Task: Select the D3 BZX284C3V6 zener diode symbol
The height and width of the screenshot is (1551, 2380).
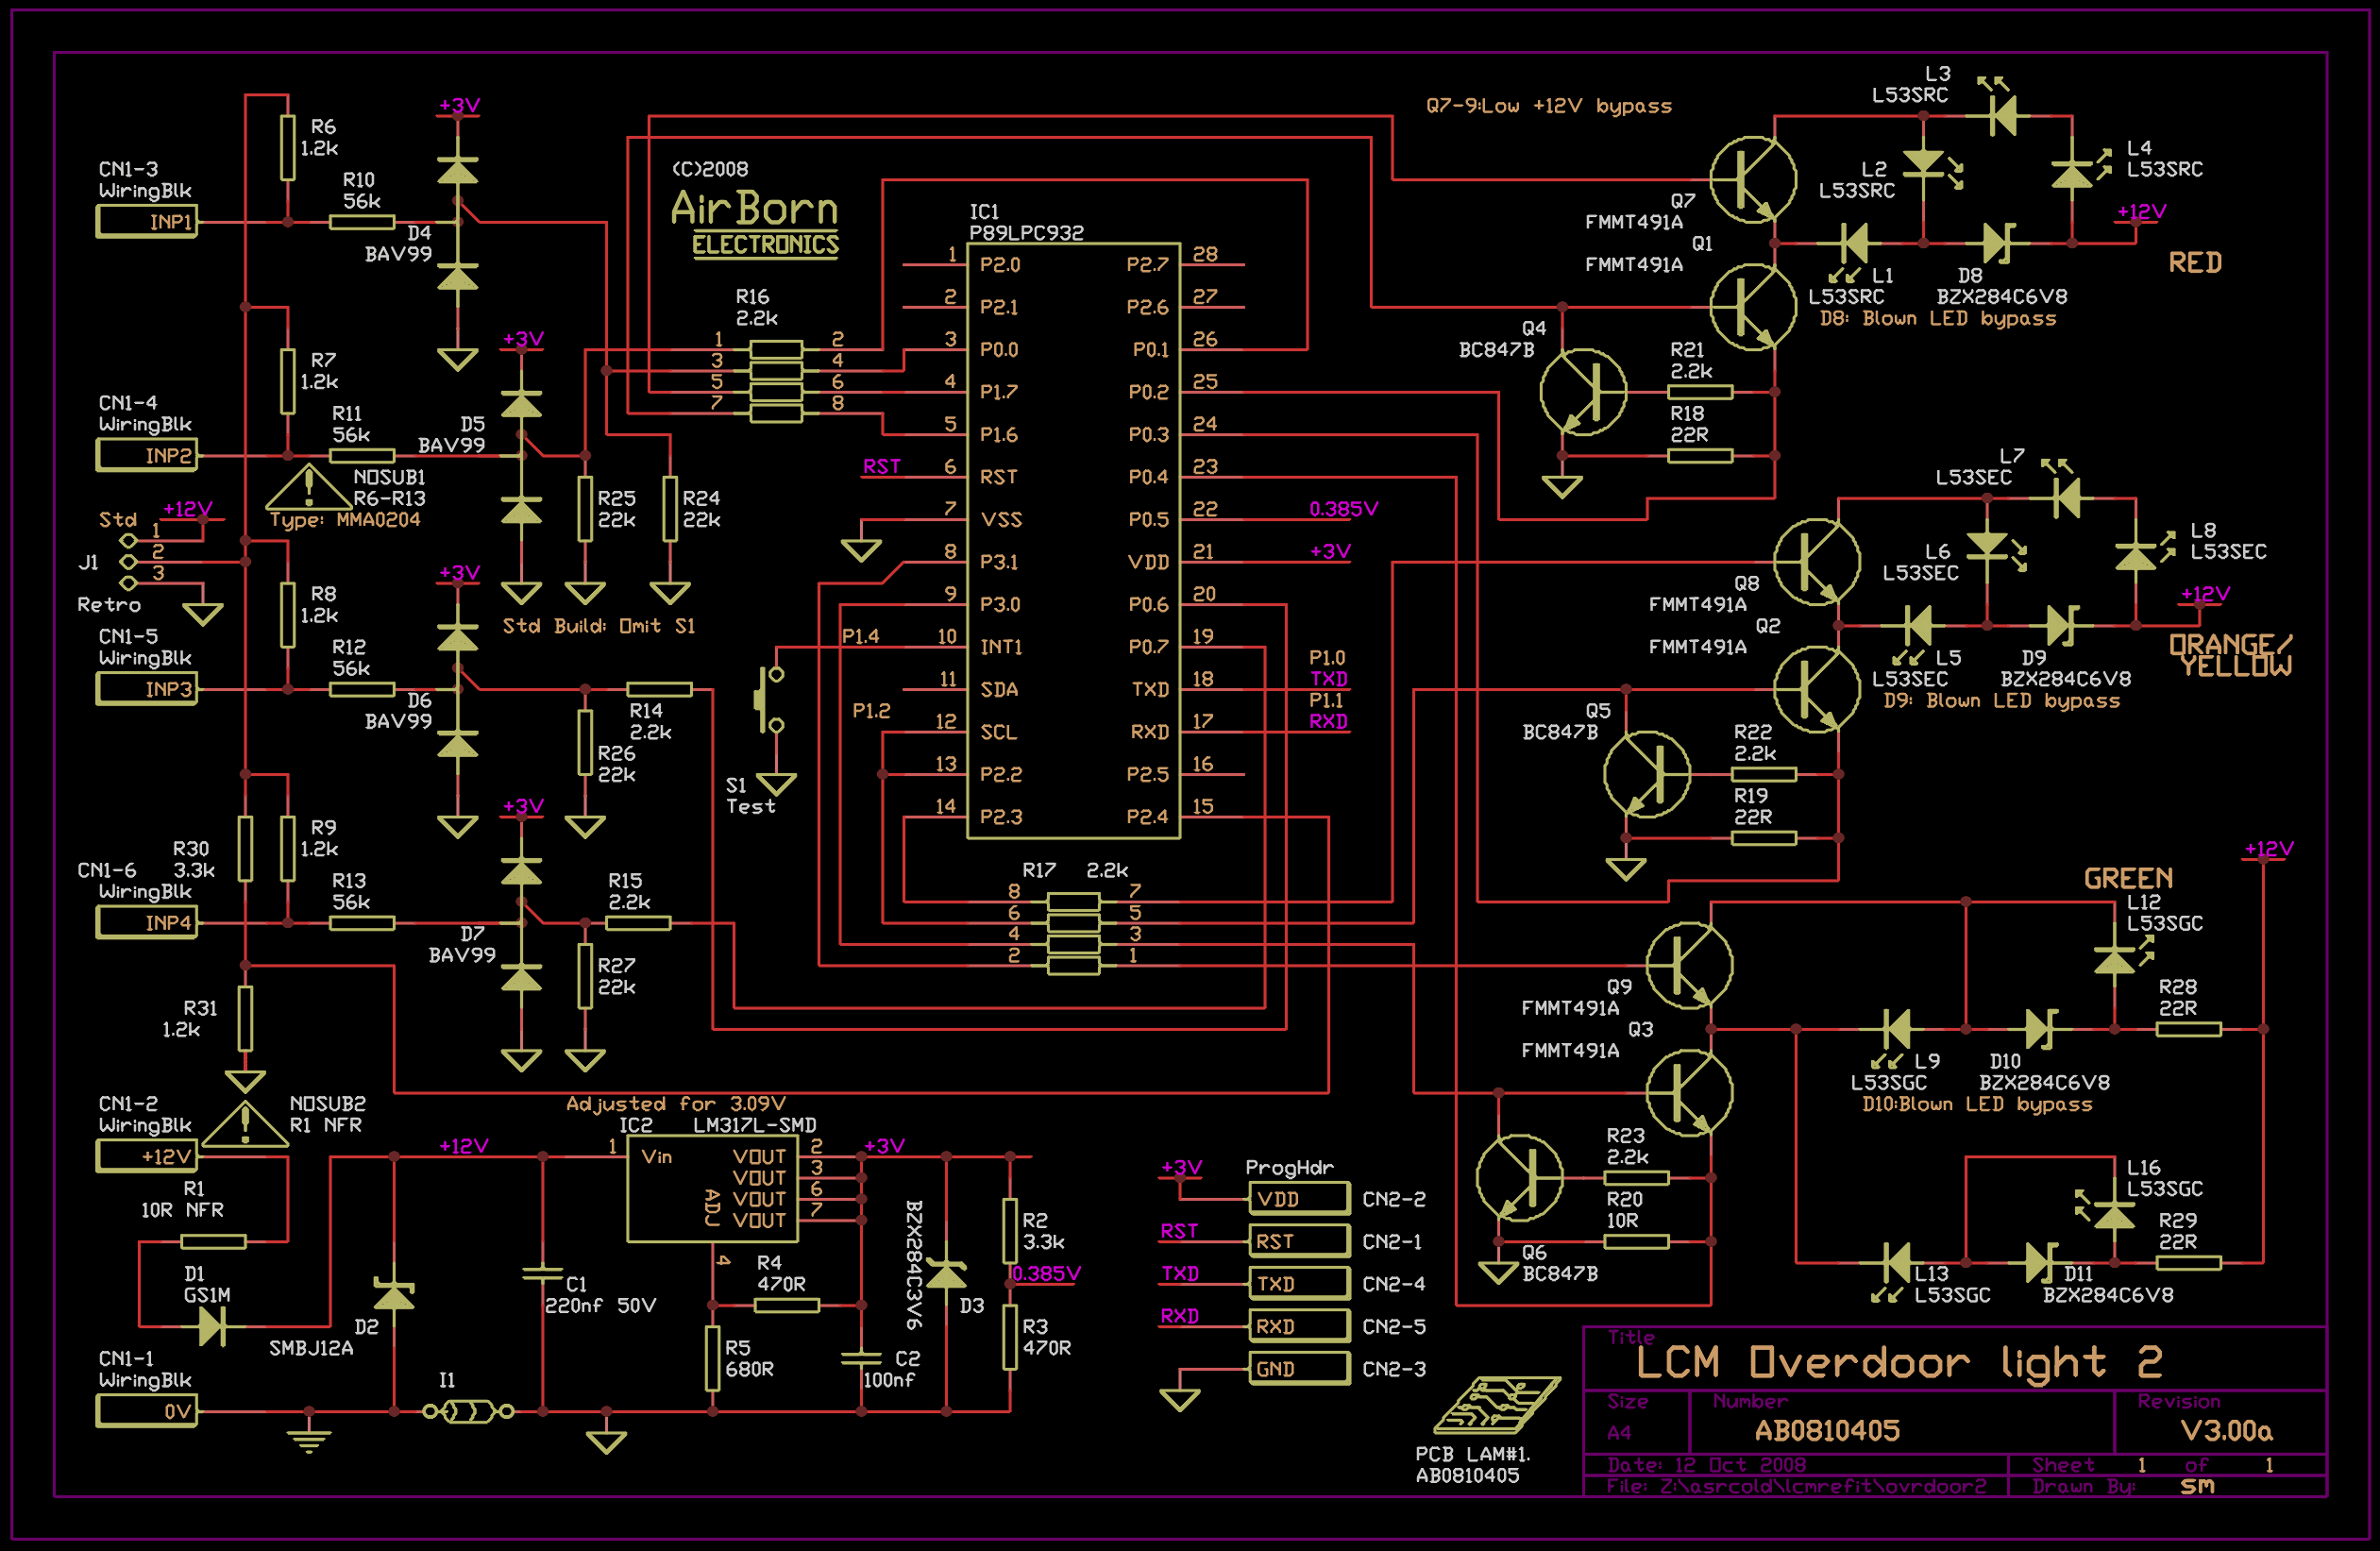Action: [946, 1275]
